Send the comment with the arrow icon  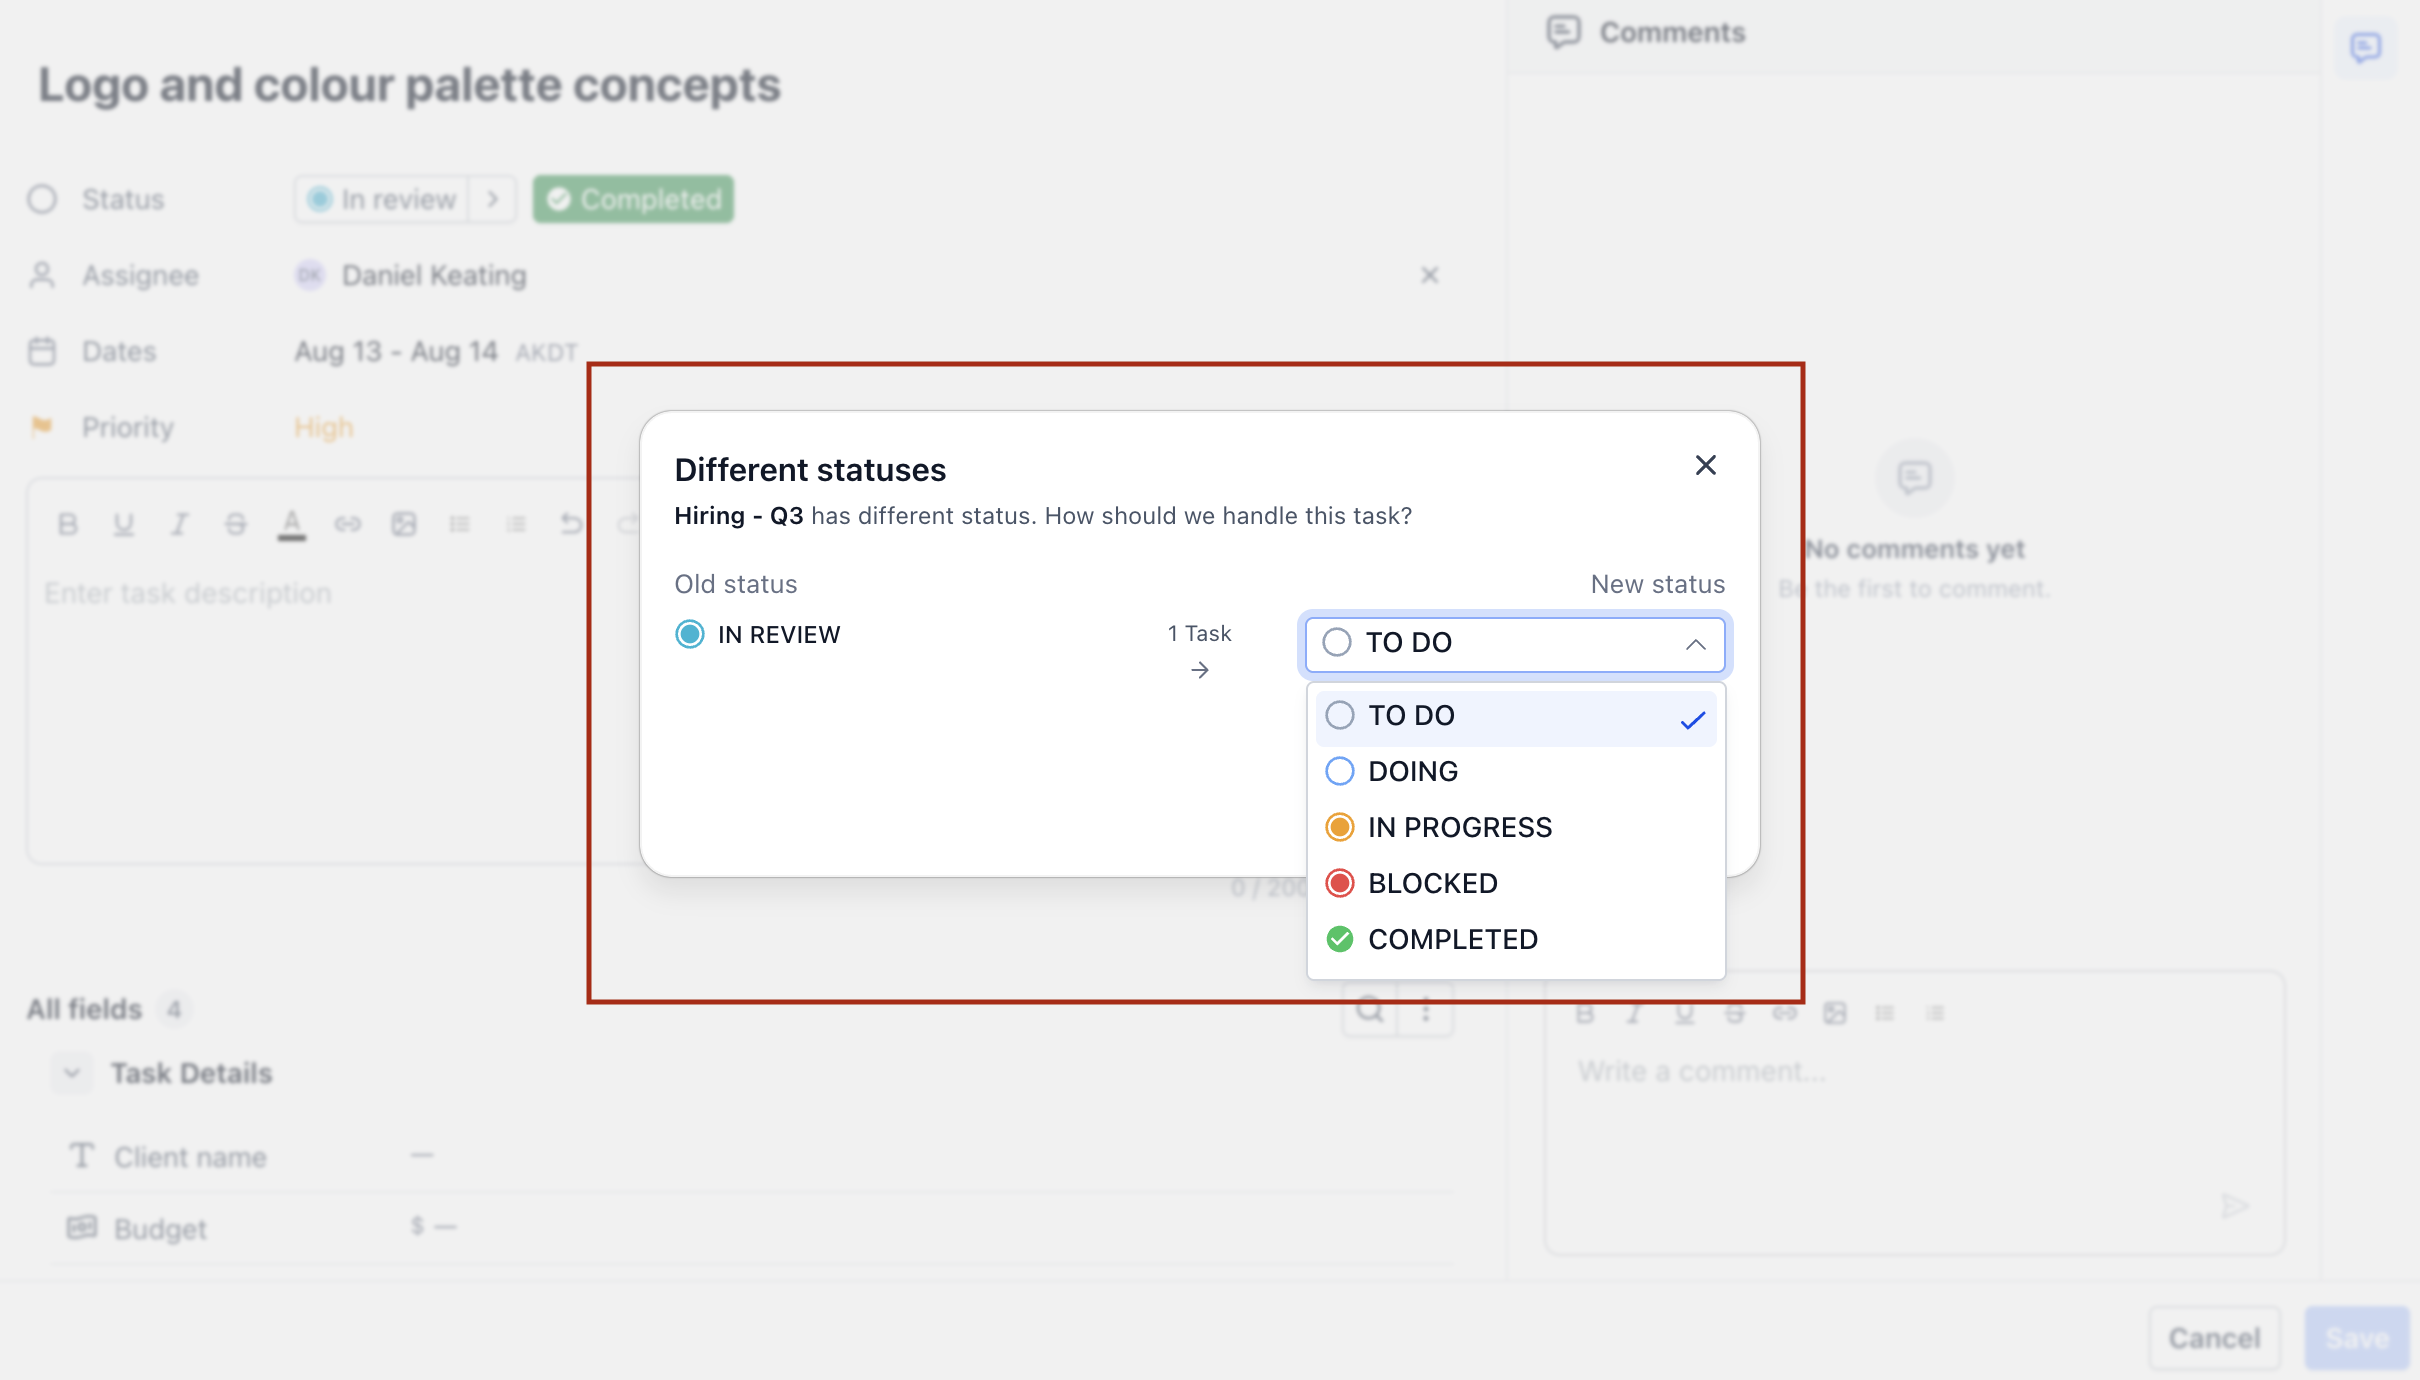[2234, 1206]
